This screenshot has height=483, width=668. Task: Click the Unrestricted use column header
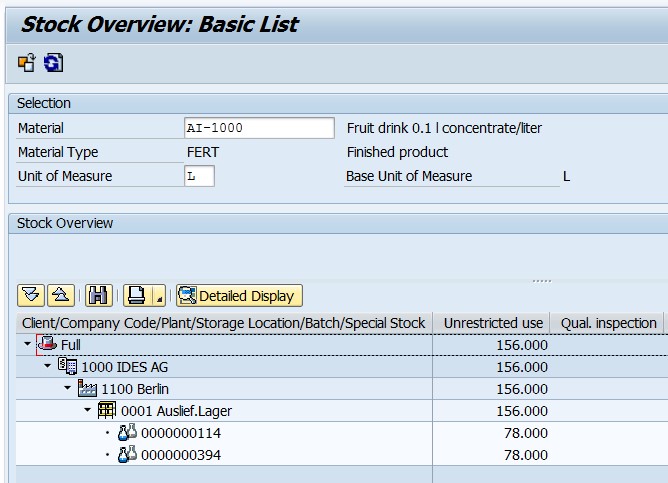tap(492, 323)
